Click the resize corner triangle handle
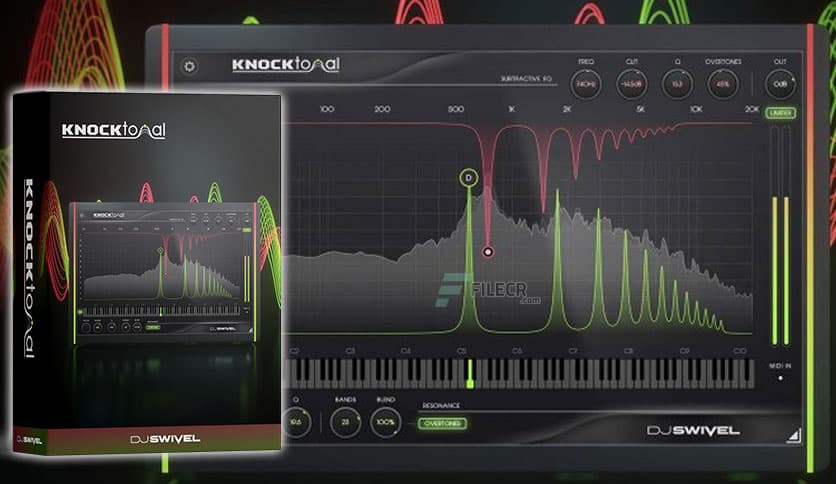The width and height of the screenshot is (836, 484). click(794, 436)
